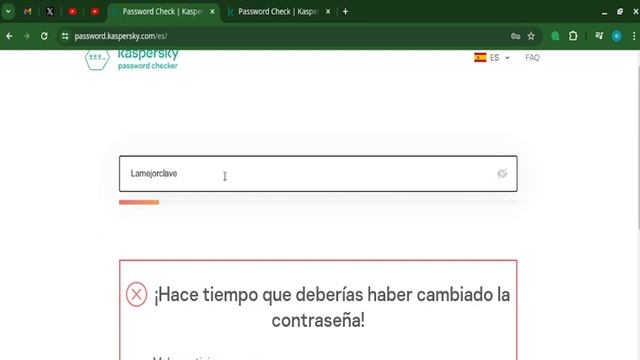
Task: Open the Chrome three-dot menu
Action: click(x=634, y=36)
